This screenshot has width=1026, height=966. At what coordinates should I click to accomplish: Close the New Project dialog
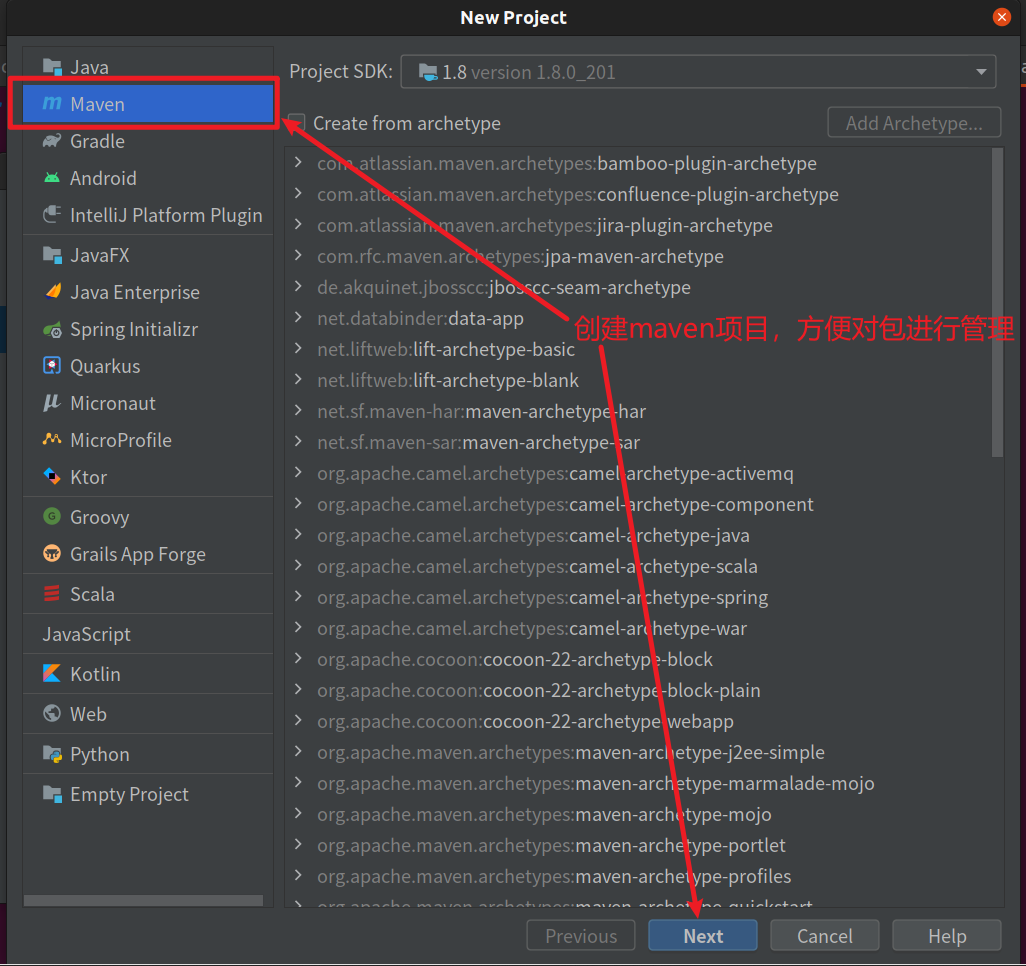tap(1001, 17)
